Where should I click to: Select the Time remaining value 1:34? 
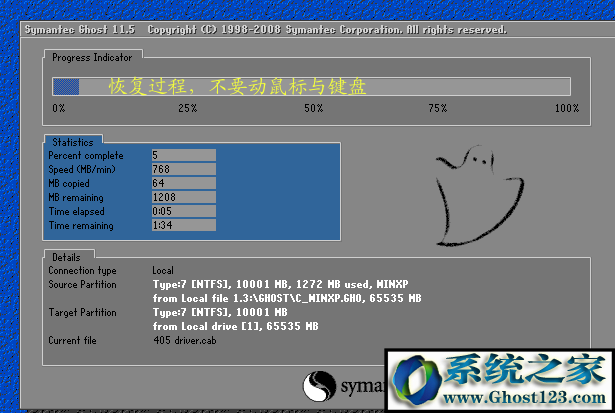pyautogui.click(x=184, y=225)
